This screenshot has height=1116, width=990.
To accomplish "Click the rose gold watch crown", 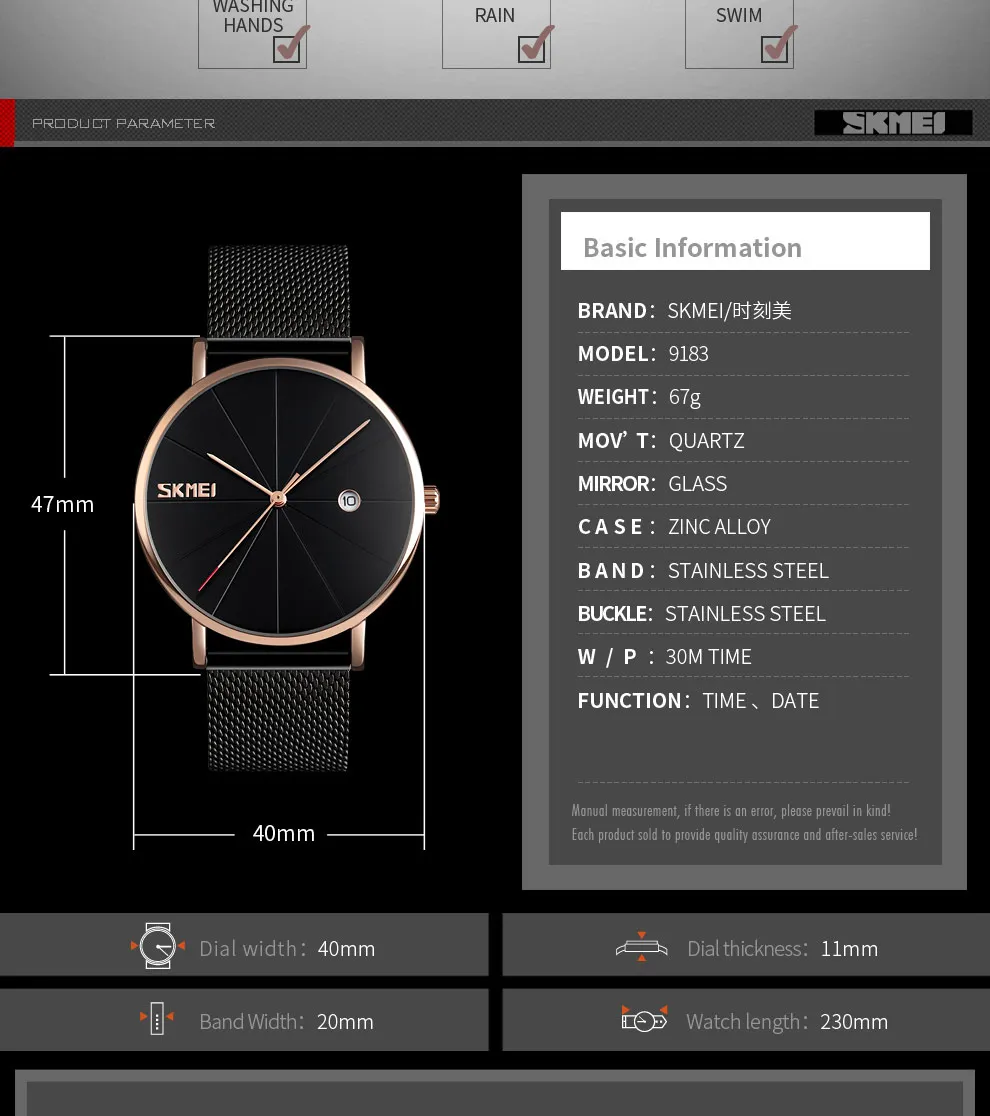I will 432,500.
